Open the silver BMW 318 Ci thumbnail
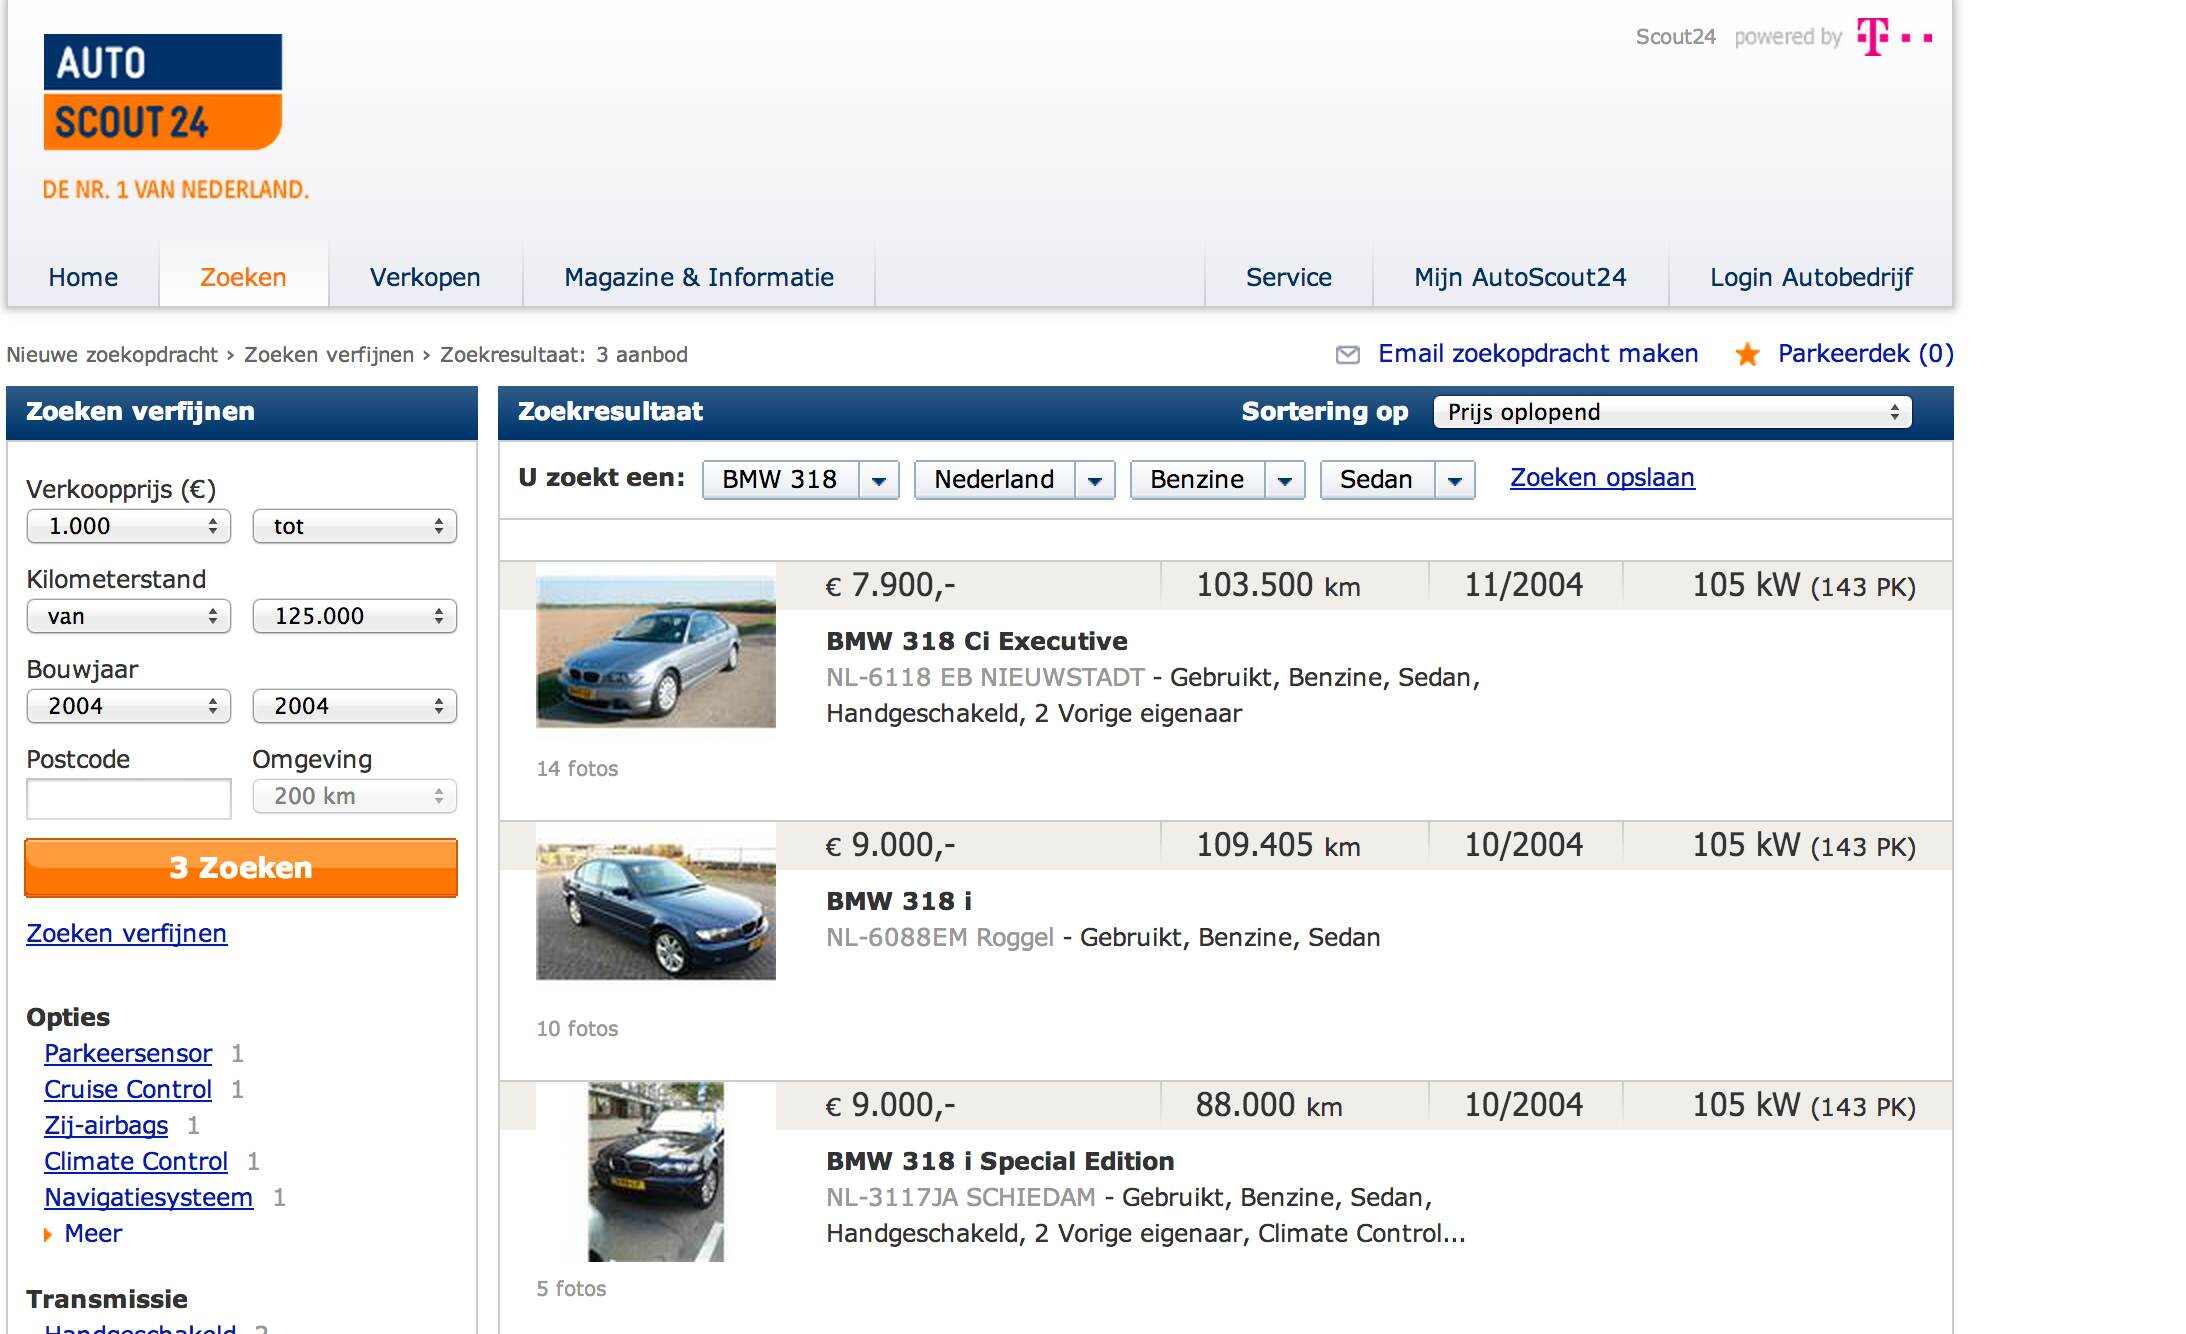 [x=656, y=652]
